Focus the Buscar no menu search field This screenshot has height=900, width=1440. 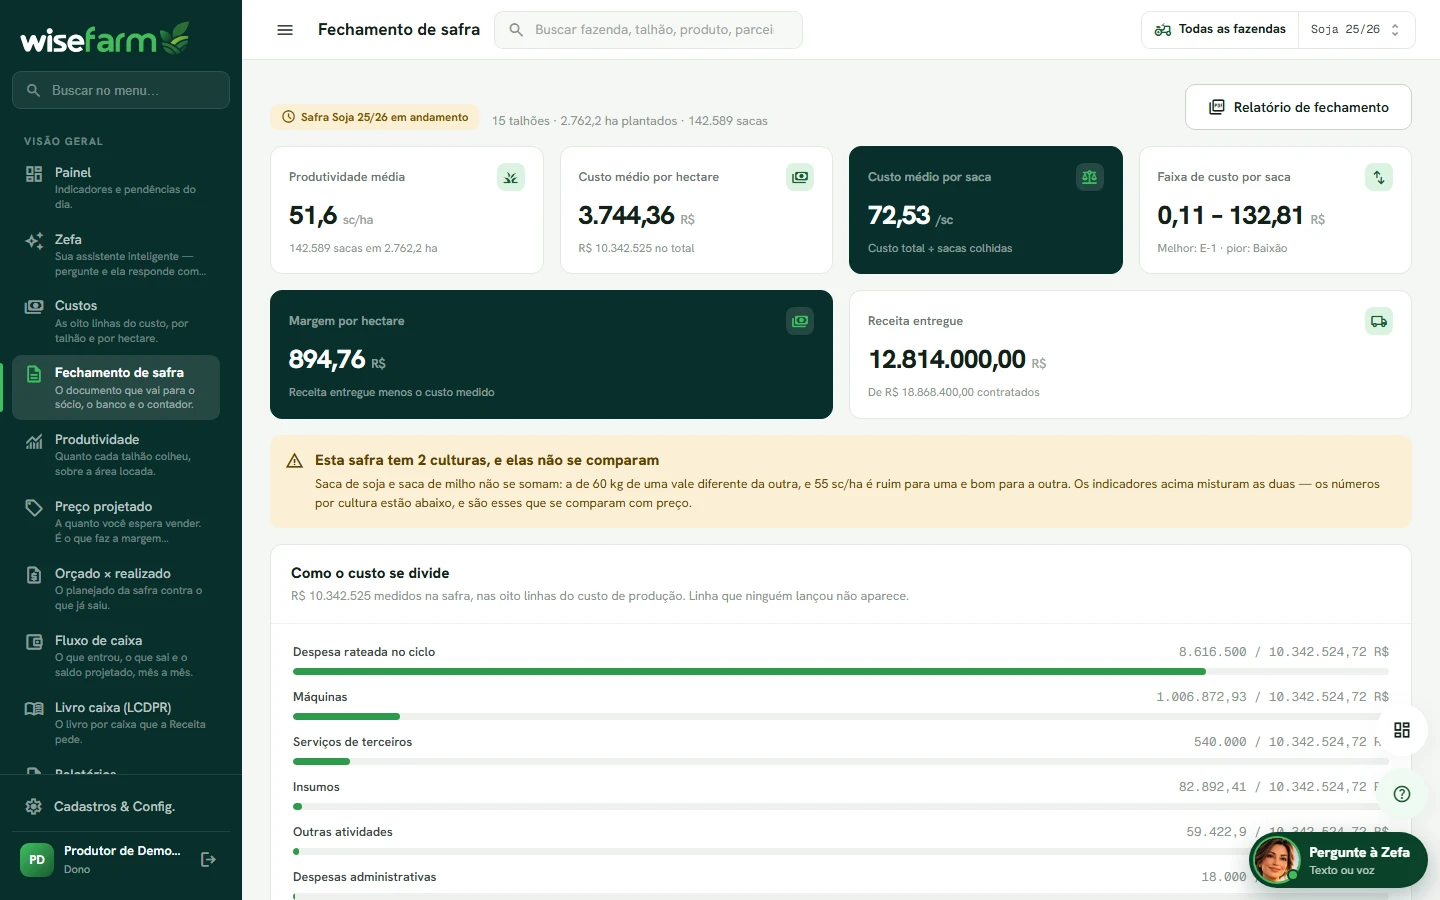121,90
